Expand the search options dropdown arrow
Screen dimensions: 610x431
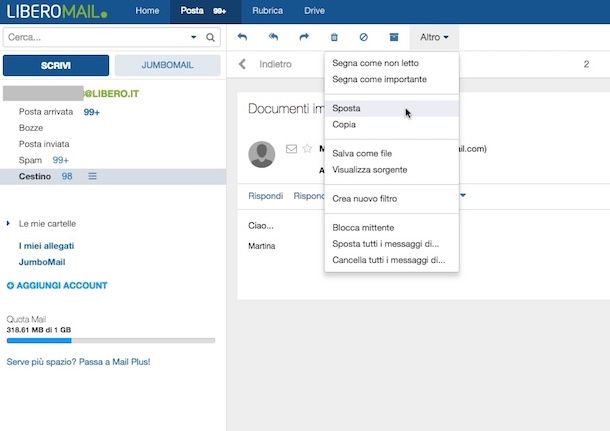pyautogui.click(x=194, y=38)
